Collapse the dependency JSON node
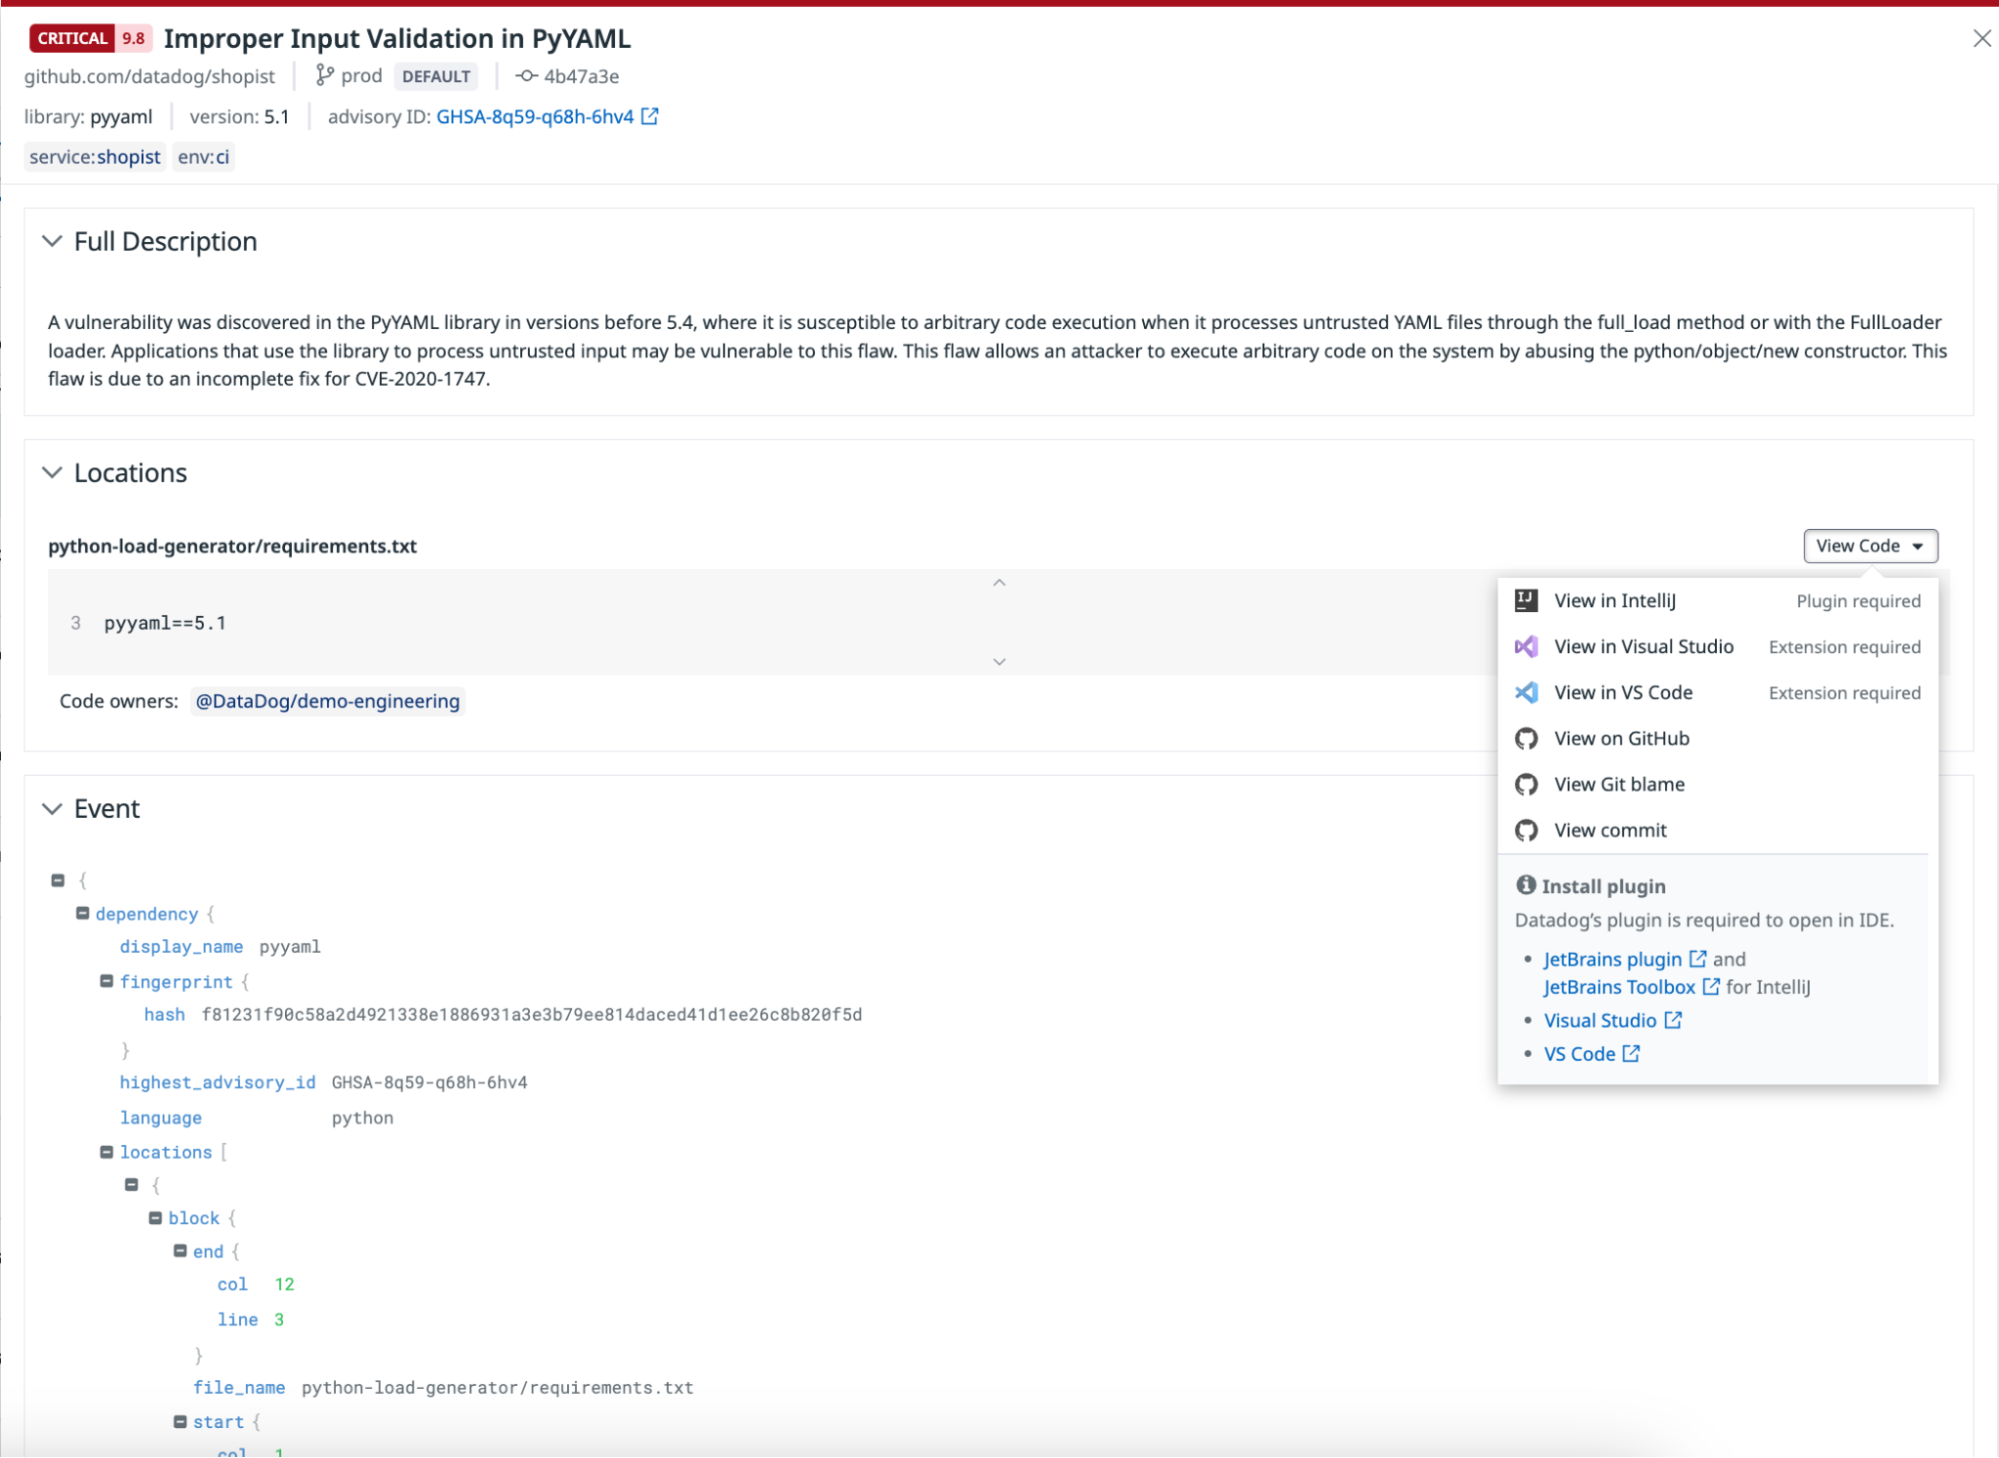1999x1458 pixels. 83,913
